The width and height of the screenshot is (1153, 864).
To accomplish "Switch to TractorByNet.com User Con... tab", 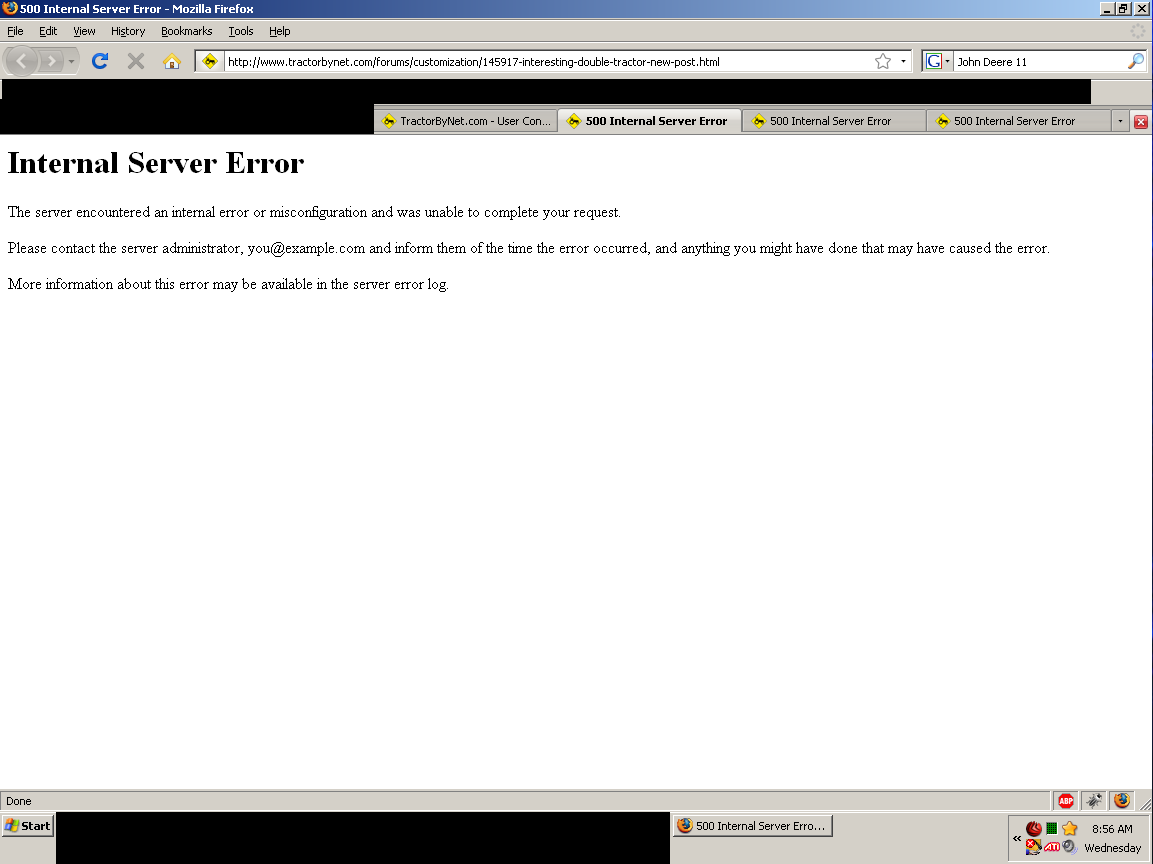I will (x=466, y=121).
